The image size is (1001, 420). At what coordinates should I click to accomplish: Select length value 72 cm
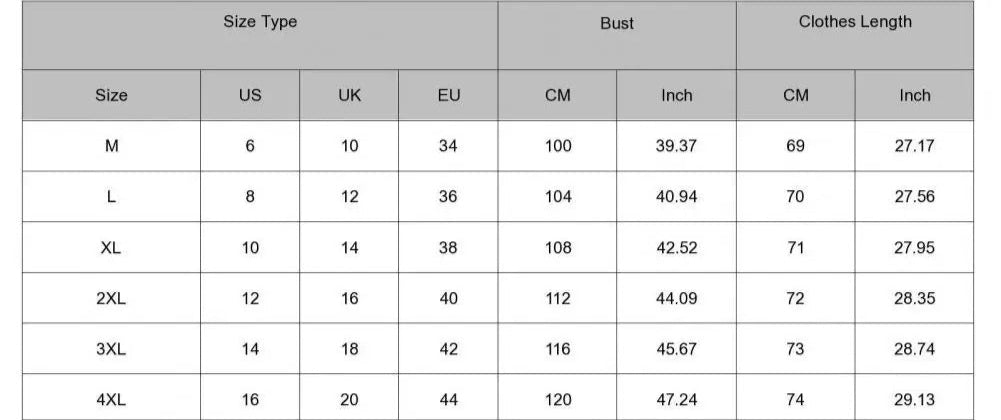click(795, 298)
